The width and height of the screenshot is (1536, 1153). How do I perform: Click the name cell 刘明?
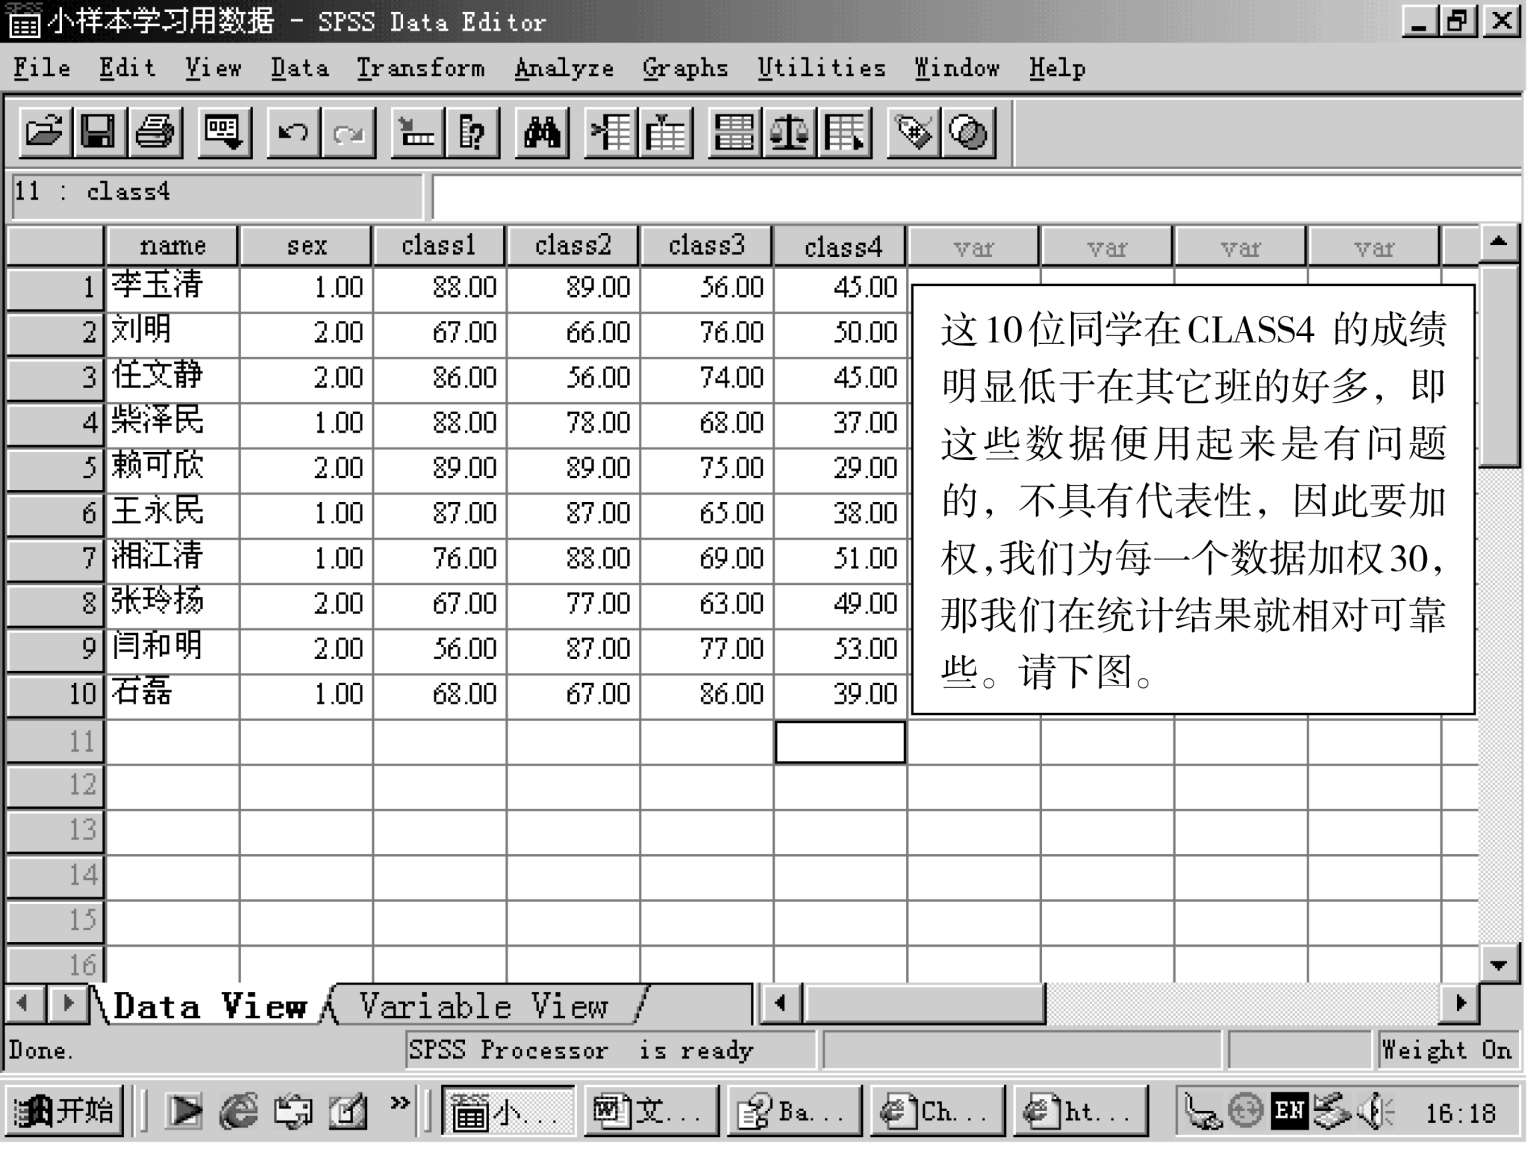click(172, 333)
